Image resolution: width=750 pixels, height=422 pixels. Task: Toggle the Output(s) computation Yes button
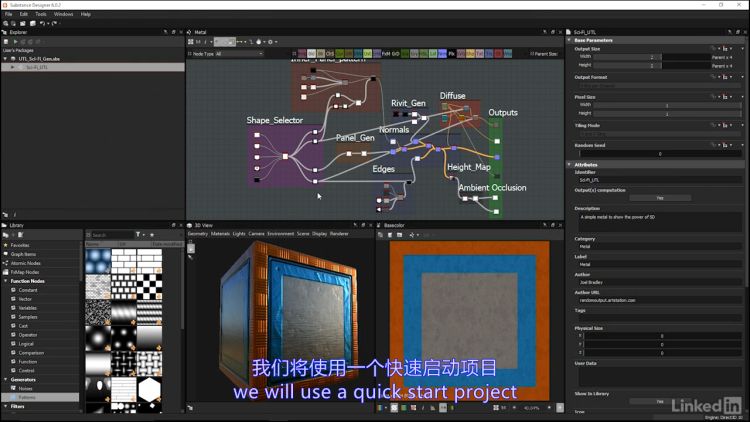tap(660, 198)
